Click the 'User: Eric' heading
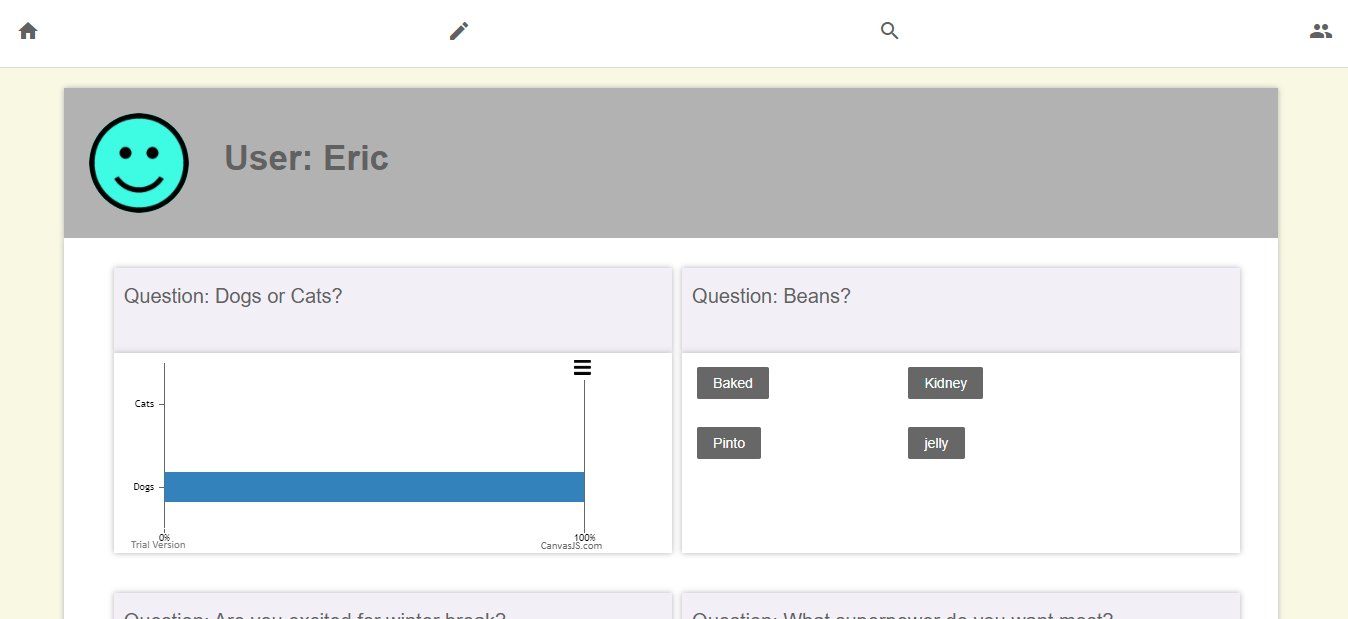 [x=306, y=158]
